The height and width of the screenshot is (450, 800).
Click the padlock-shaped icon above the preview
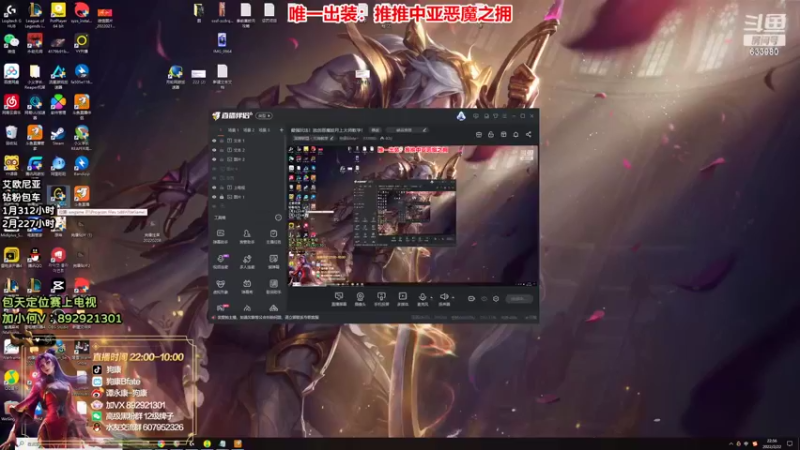point(491,134)
